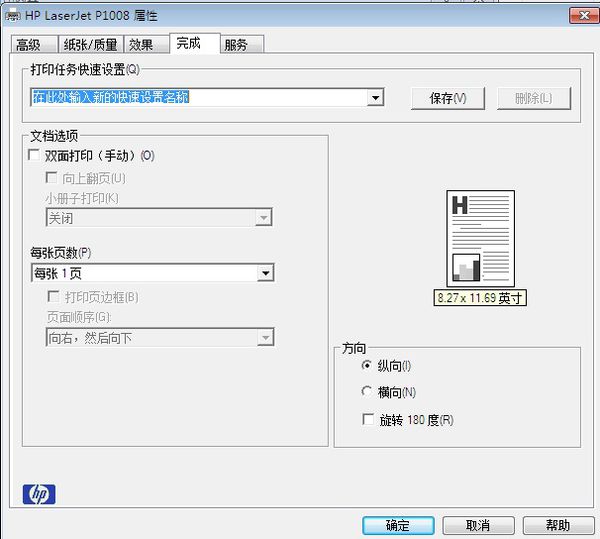
Task: Click the 取消 button
Action: (x=478, y=525)
